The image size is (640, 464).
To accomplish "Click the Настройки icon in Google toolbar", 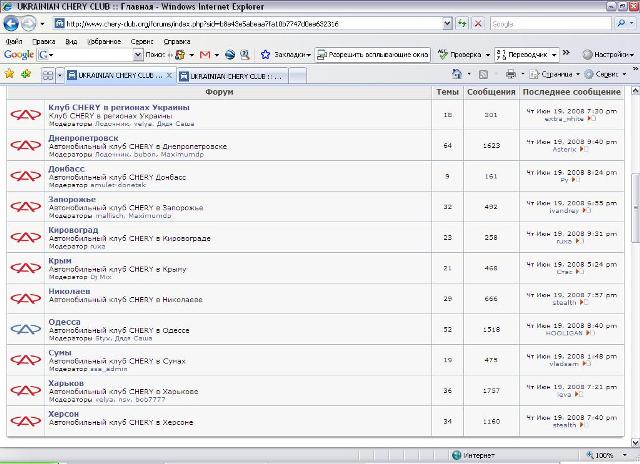I will pos(587,54).
